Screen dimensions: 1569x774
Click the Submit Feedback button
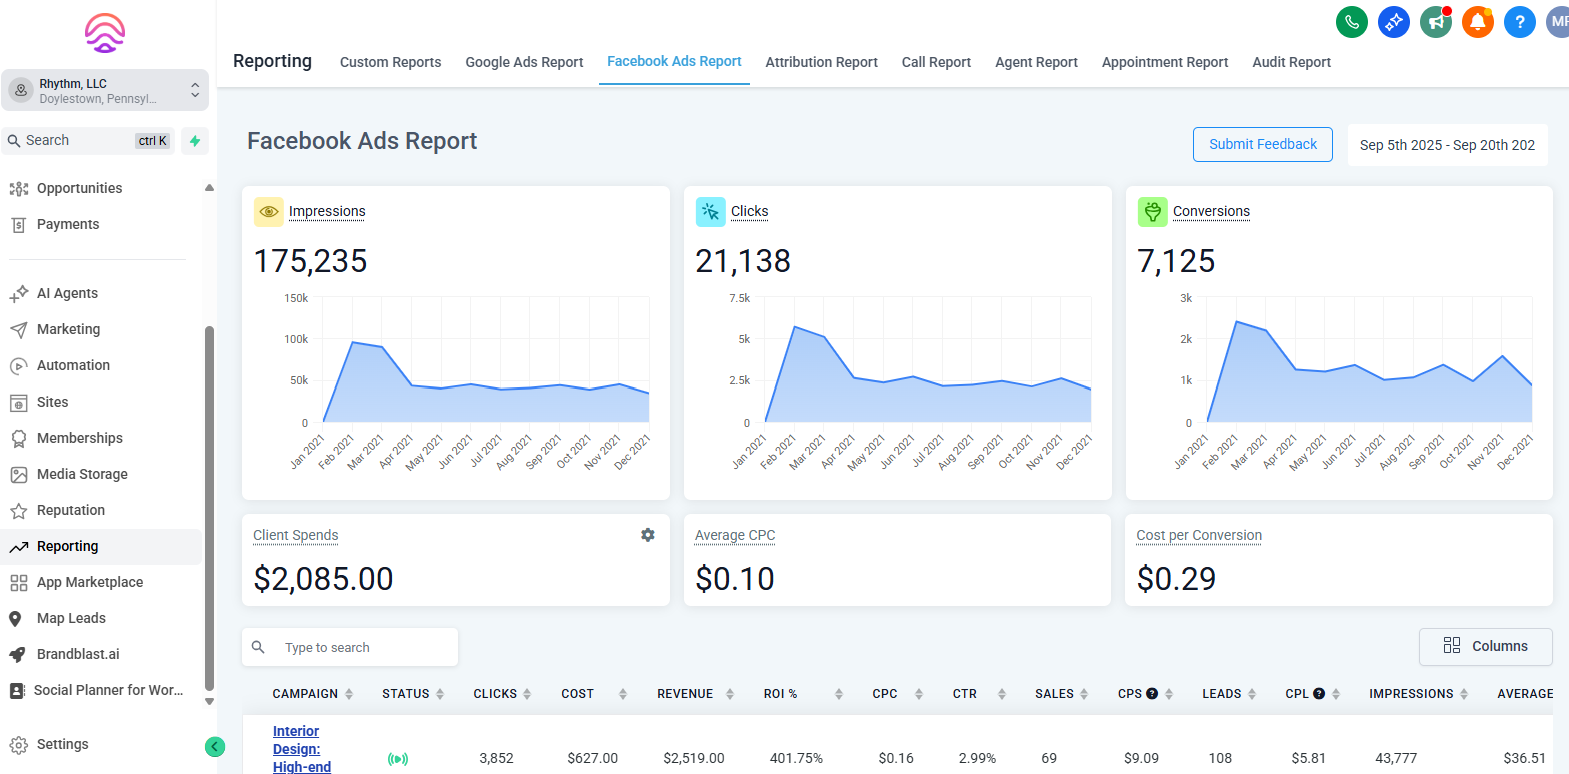1262,145
